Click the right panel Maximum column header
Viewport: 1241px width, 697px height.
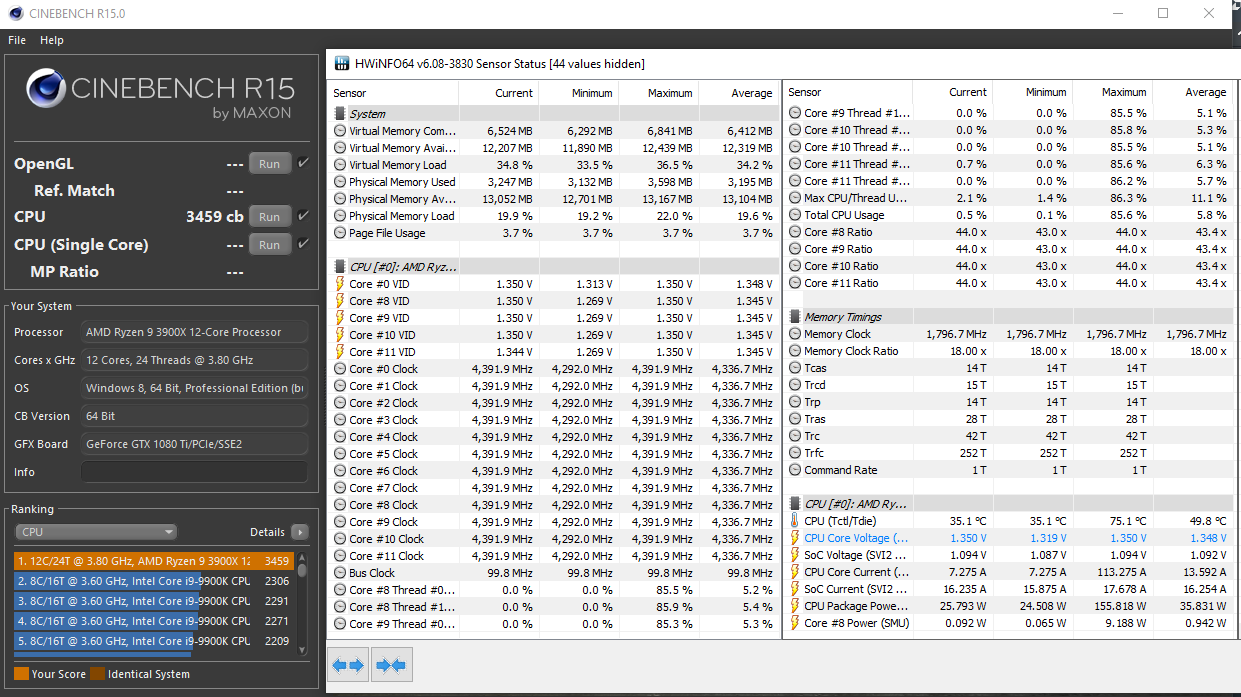click(x=1112, y=92)
